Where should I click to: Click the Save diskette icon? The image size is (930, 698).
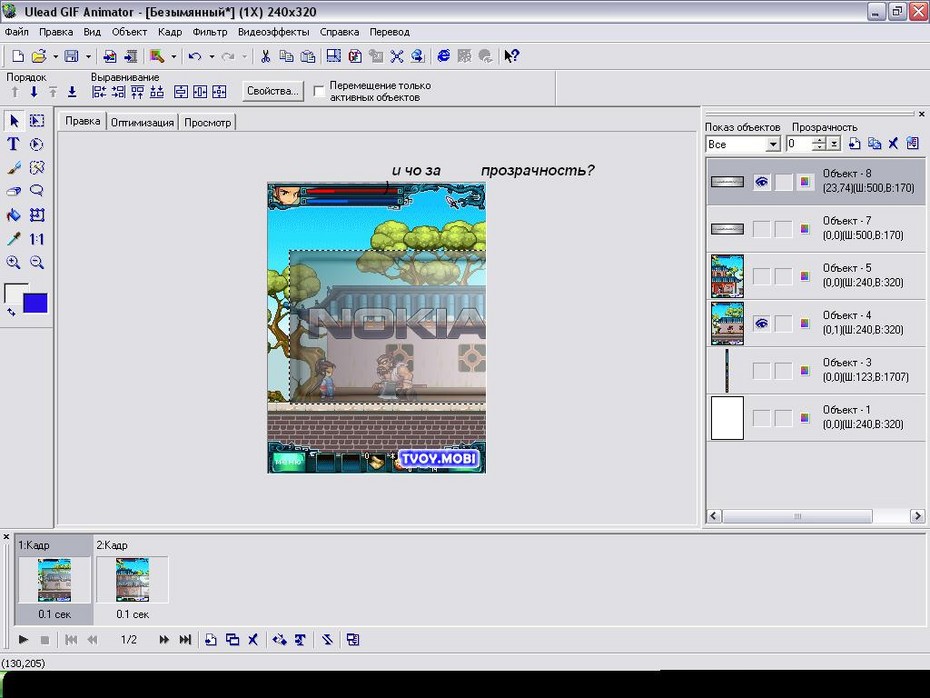click(72, 56)
